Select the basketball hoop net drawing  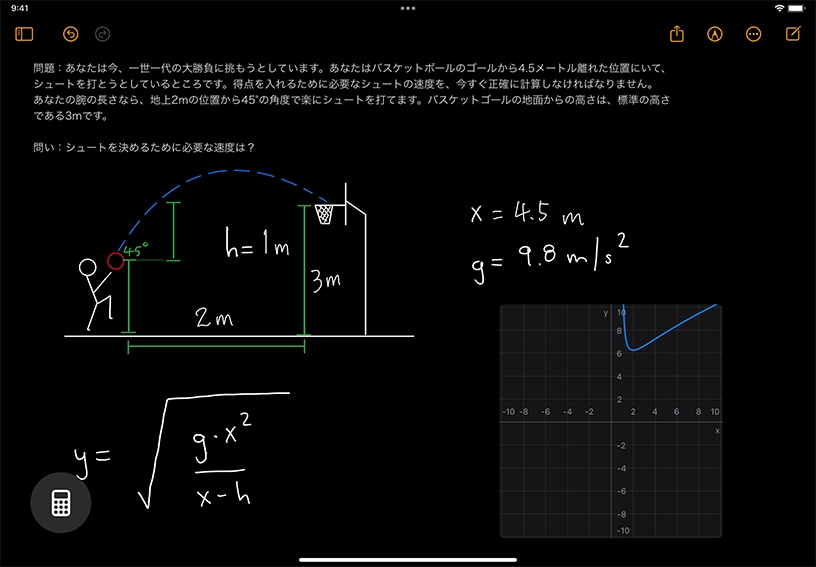click(324, 214)
